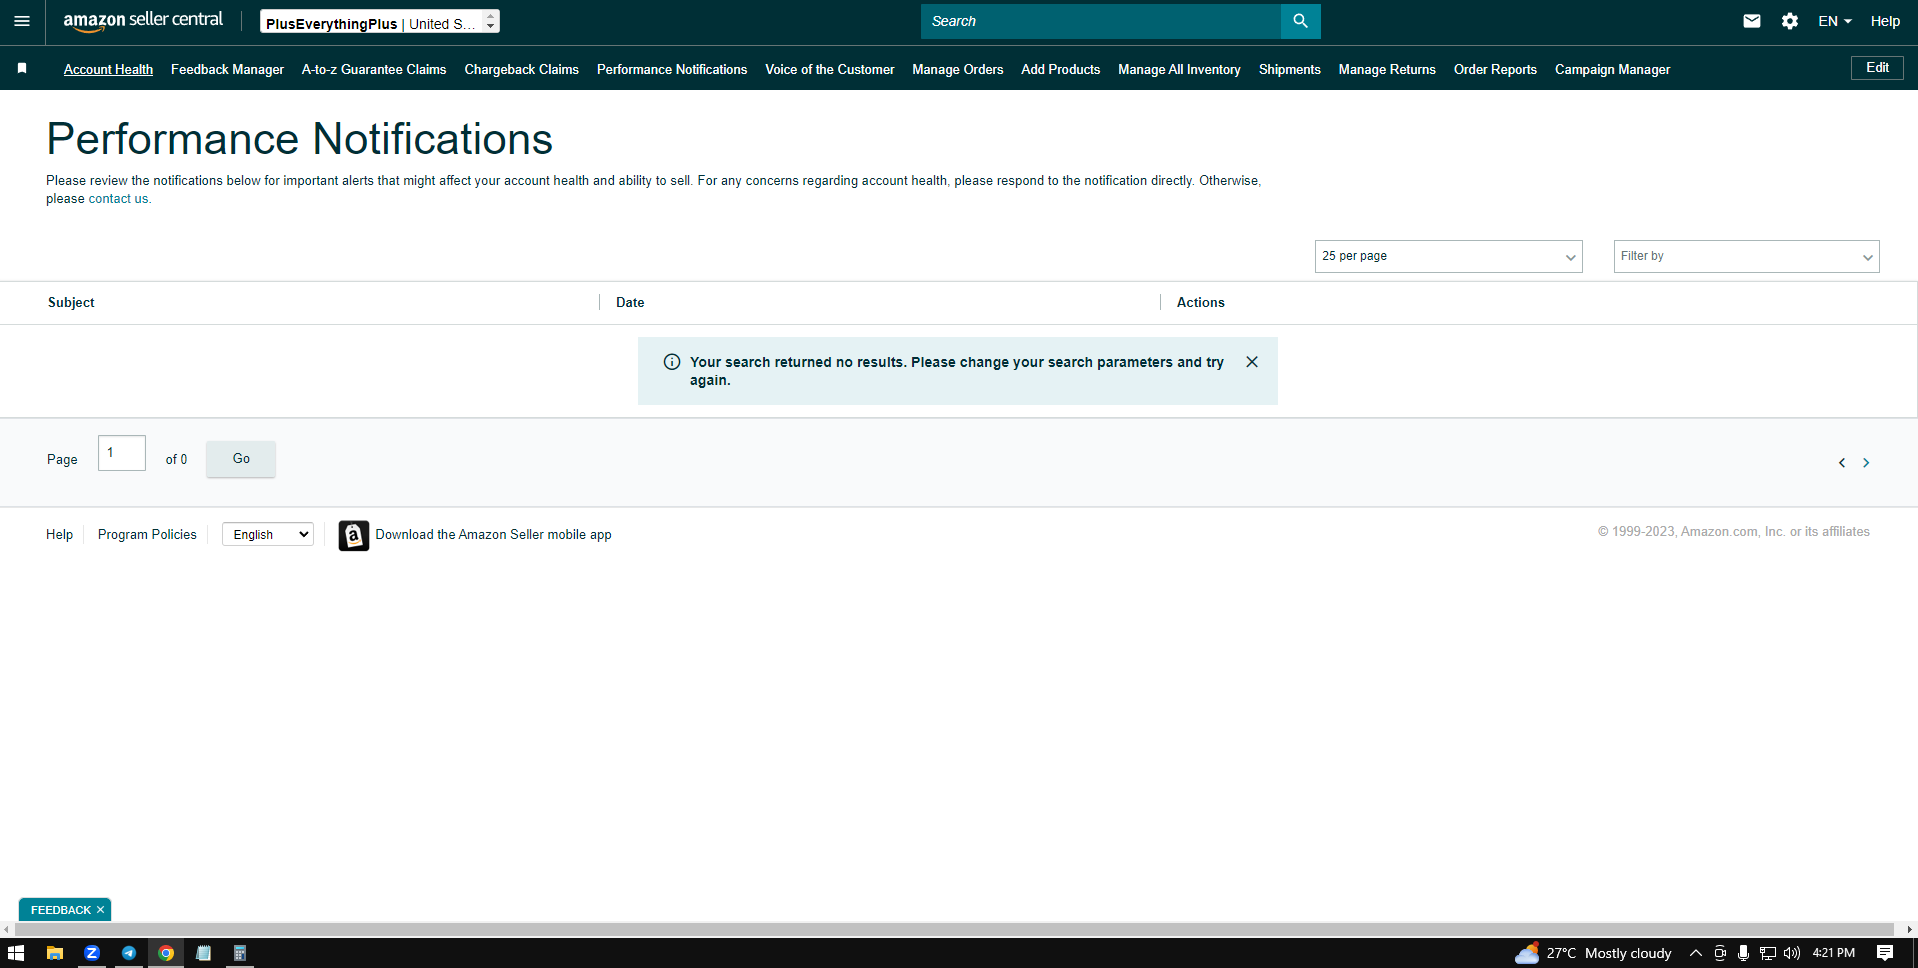Select Performance Notifications in navigation
The height and width of the screenshot is (968, 1918).
pyautogui.click(x=672, y=69)
